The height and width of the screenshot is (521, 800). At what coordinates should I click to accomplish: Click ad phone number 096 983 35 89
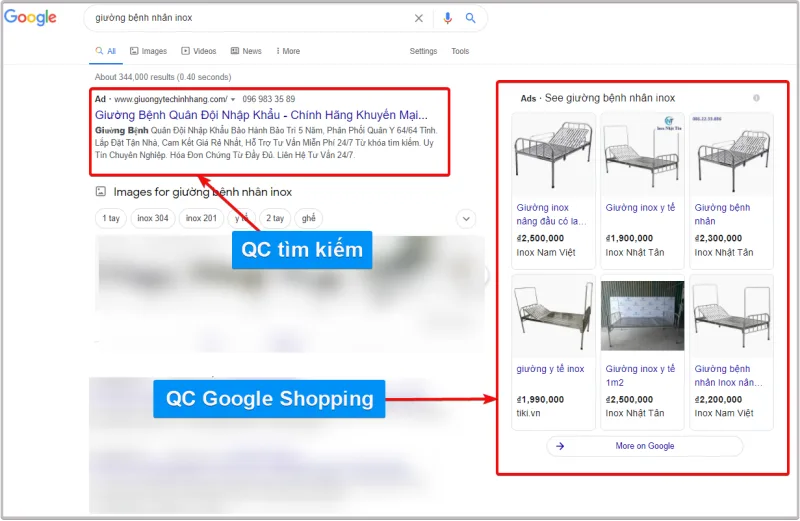[268, 99]
